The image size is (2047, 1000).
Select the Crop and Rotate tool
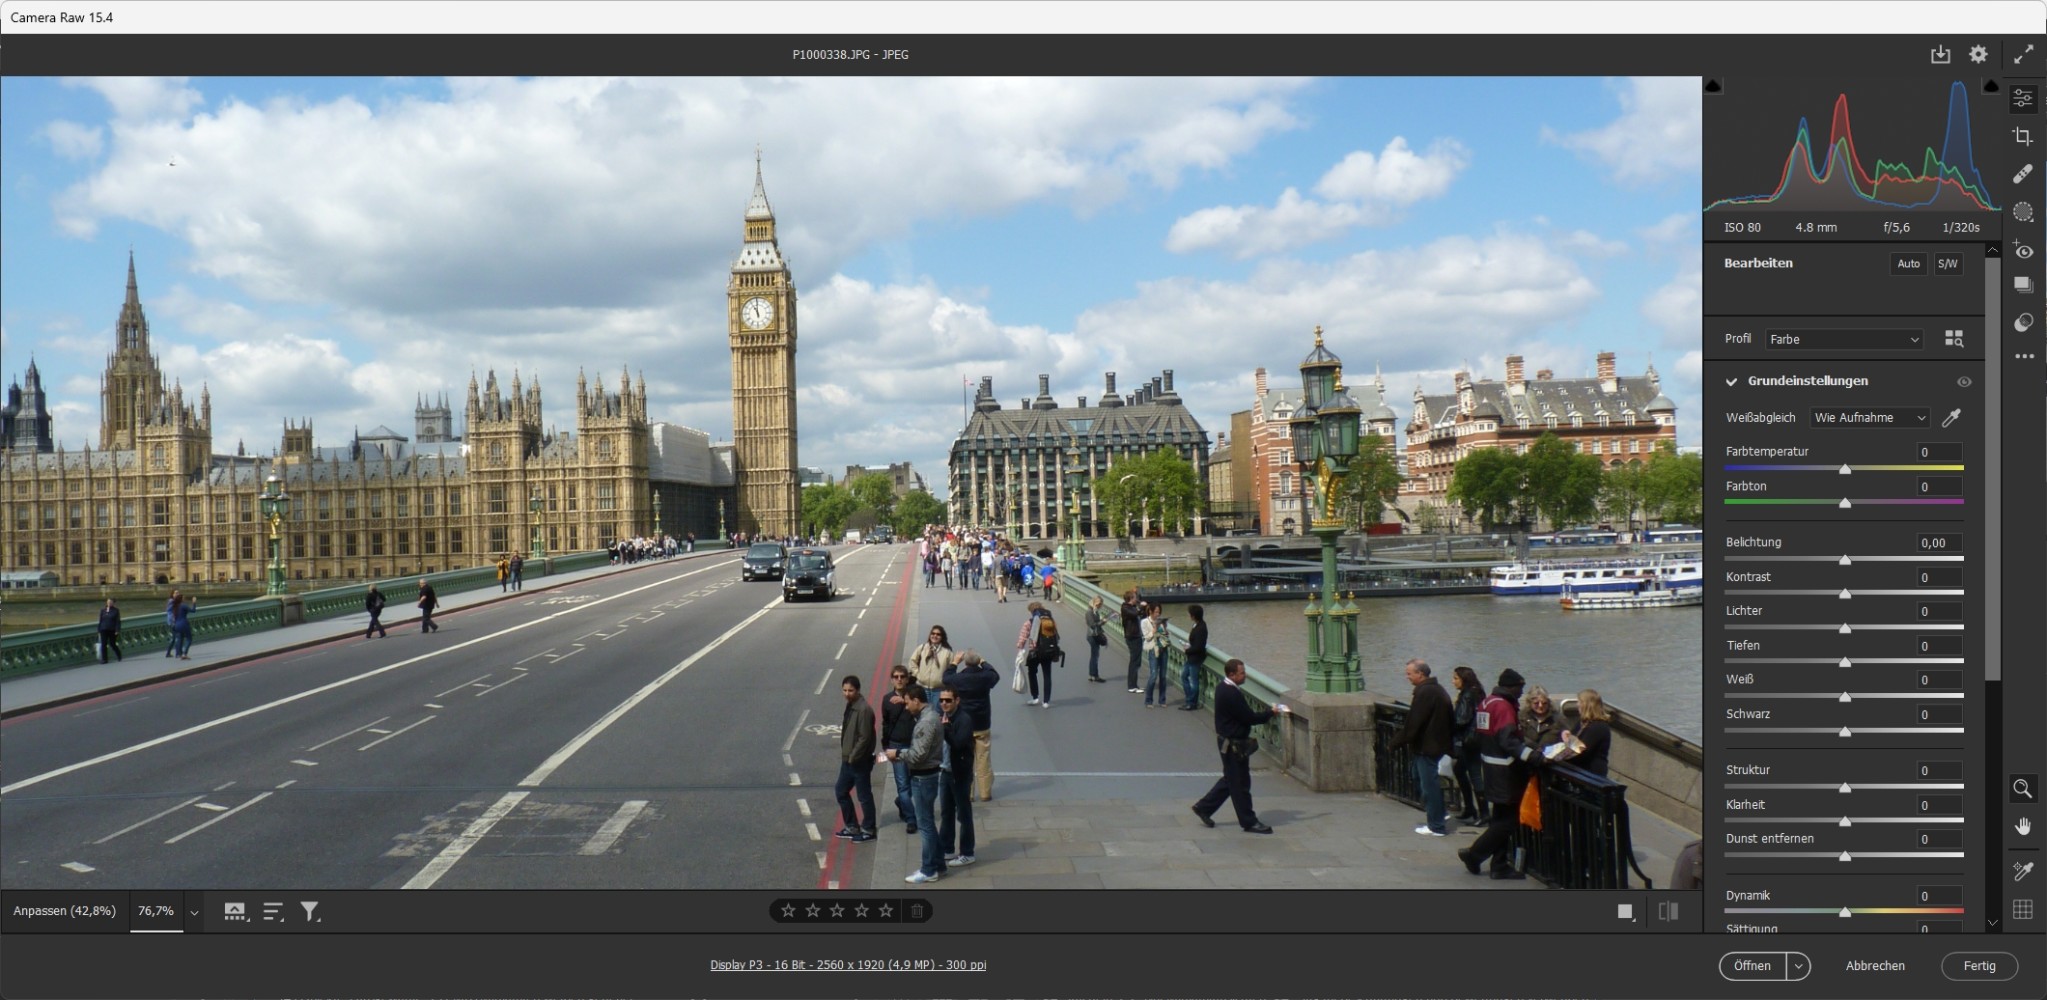[2022, 135]
